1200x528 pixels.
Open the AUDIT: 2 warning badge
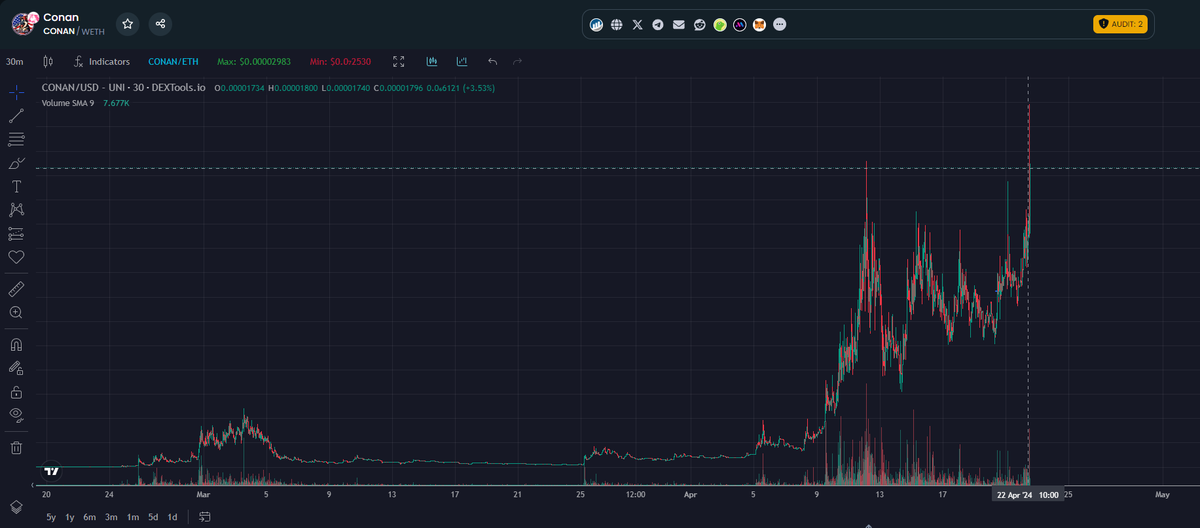tap(1120, 24)
